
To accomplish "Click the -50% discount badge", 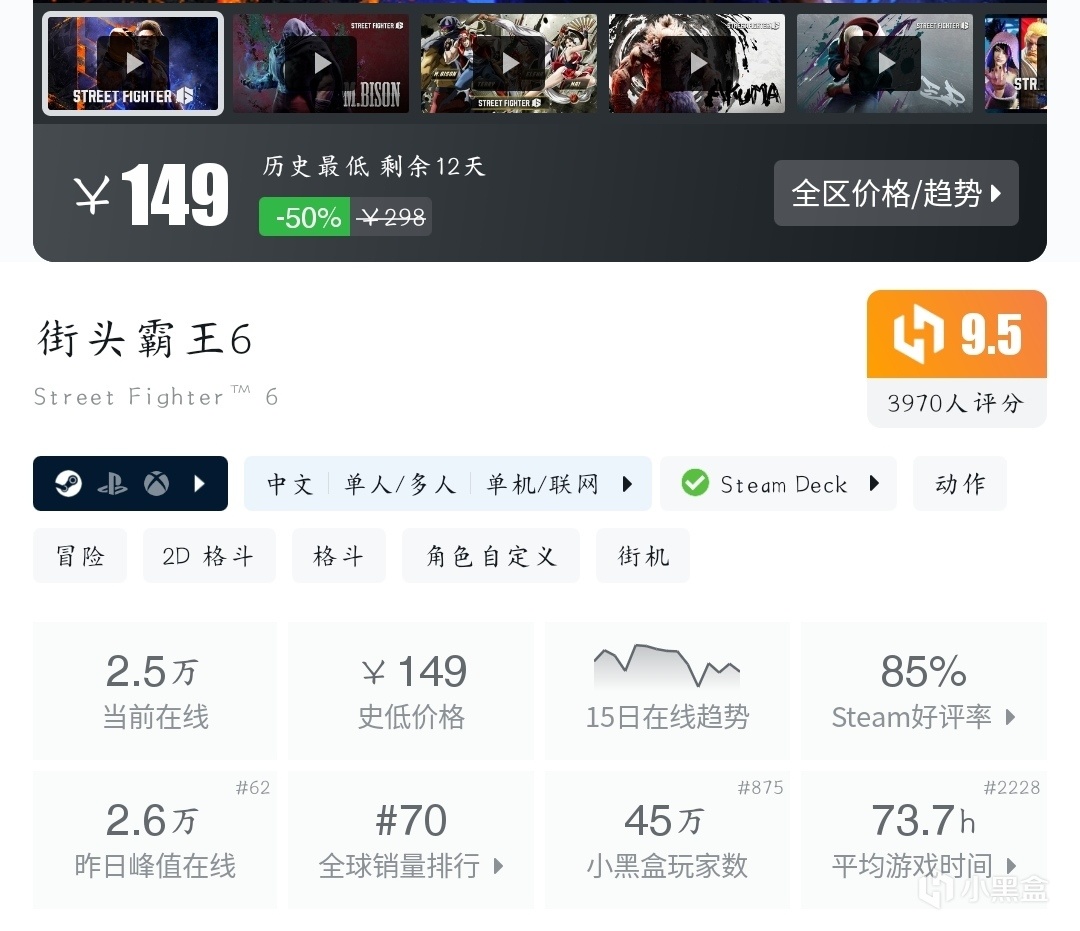I will [x=304, y=217].
